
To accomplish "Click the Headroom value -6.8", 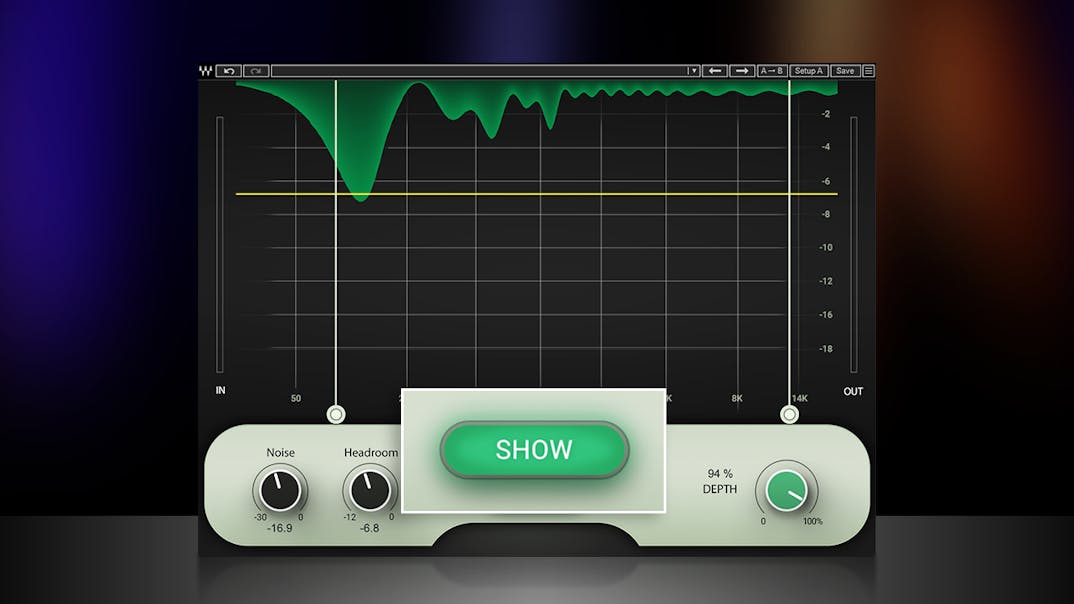I will click(x=369, y=528).
